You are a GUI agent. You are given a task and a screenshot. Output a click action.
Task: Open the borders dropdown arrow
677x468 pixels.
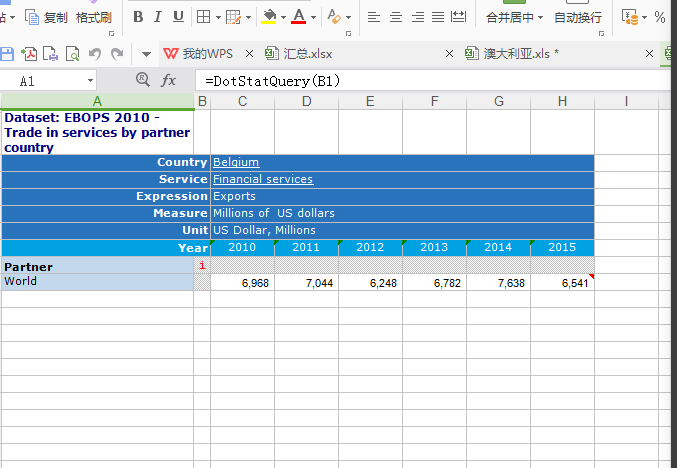217,17
